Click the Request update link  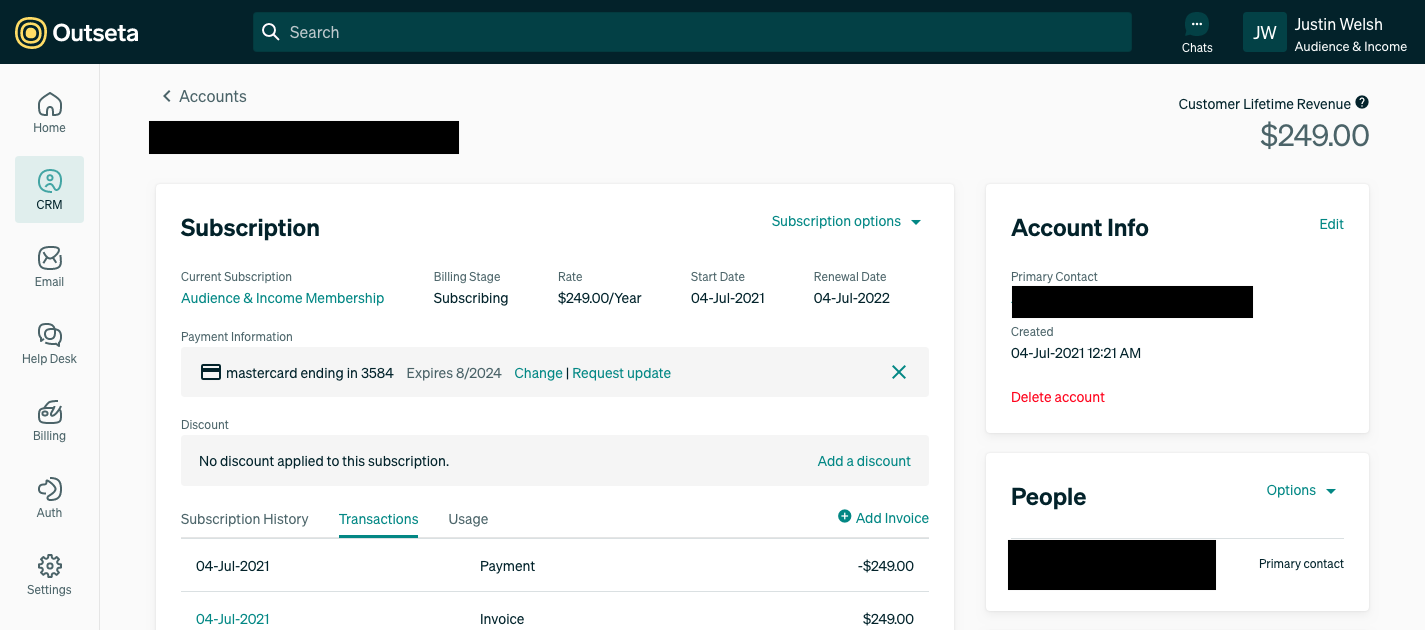point(621,373)
